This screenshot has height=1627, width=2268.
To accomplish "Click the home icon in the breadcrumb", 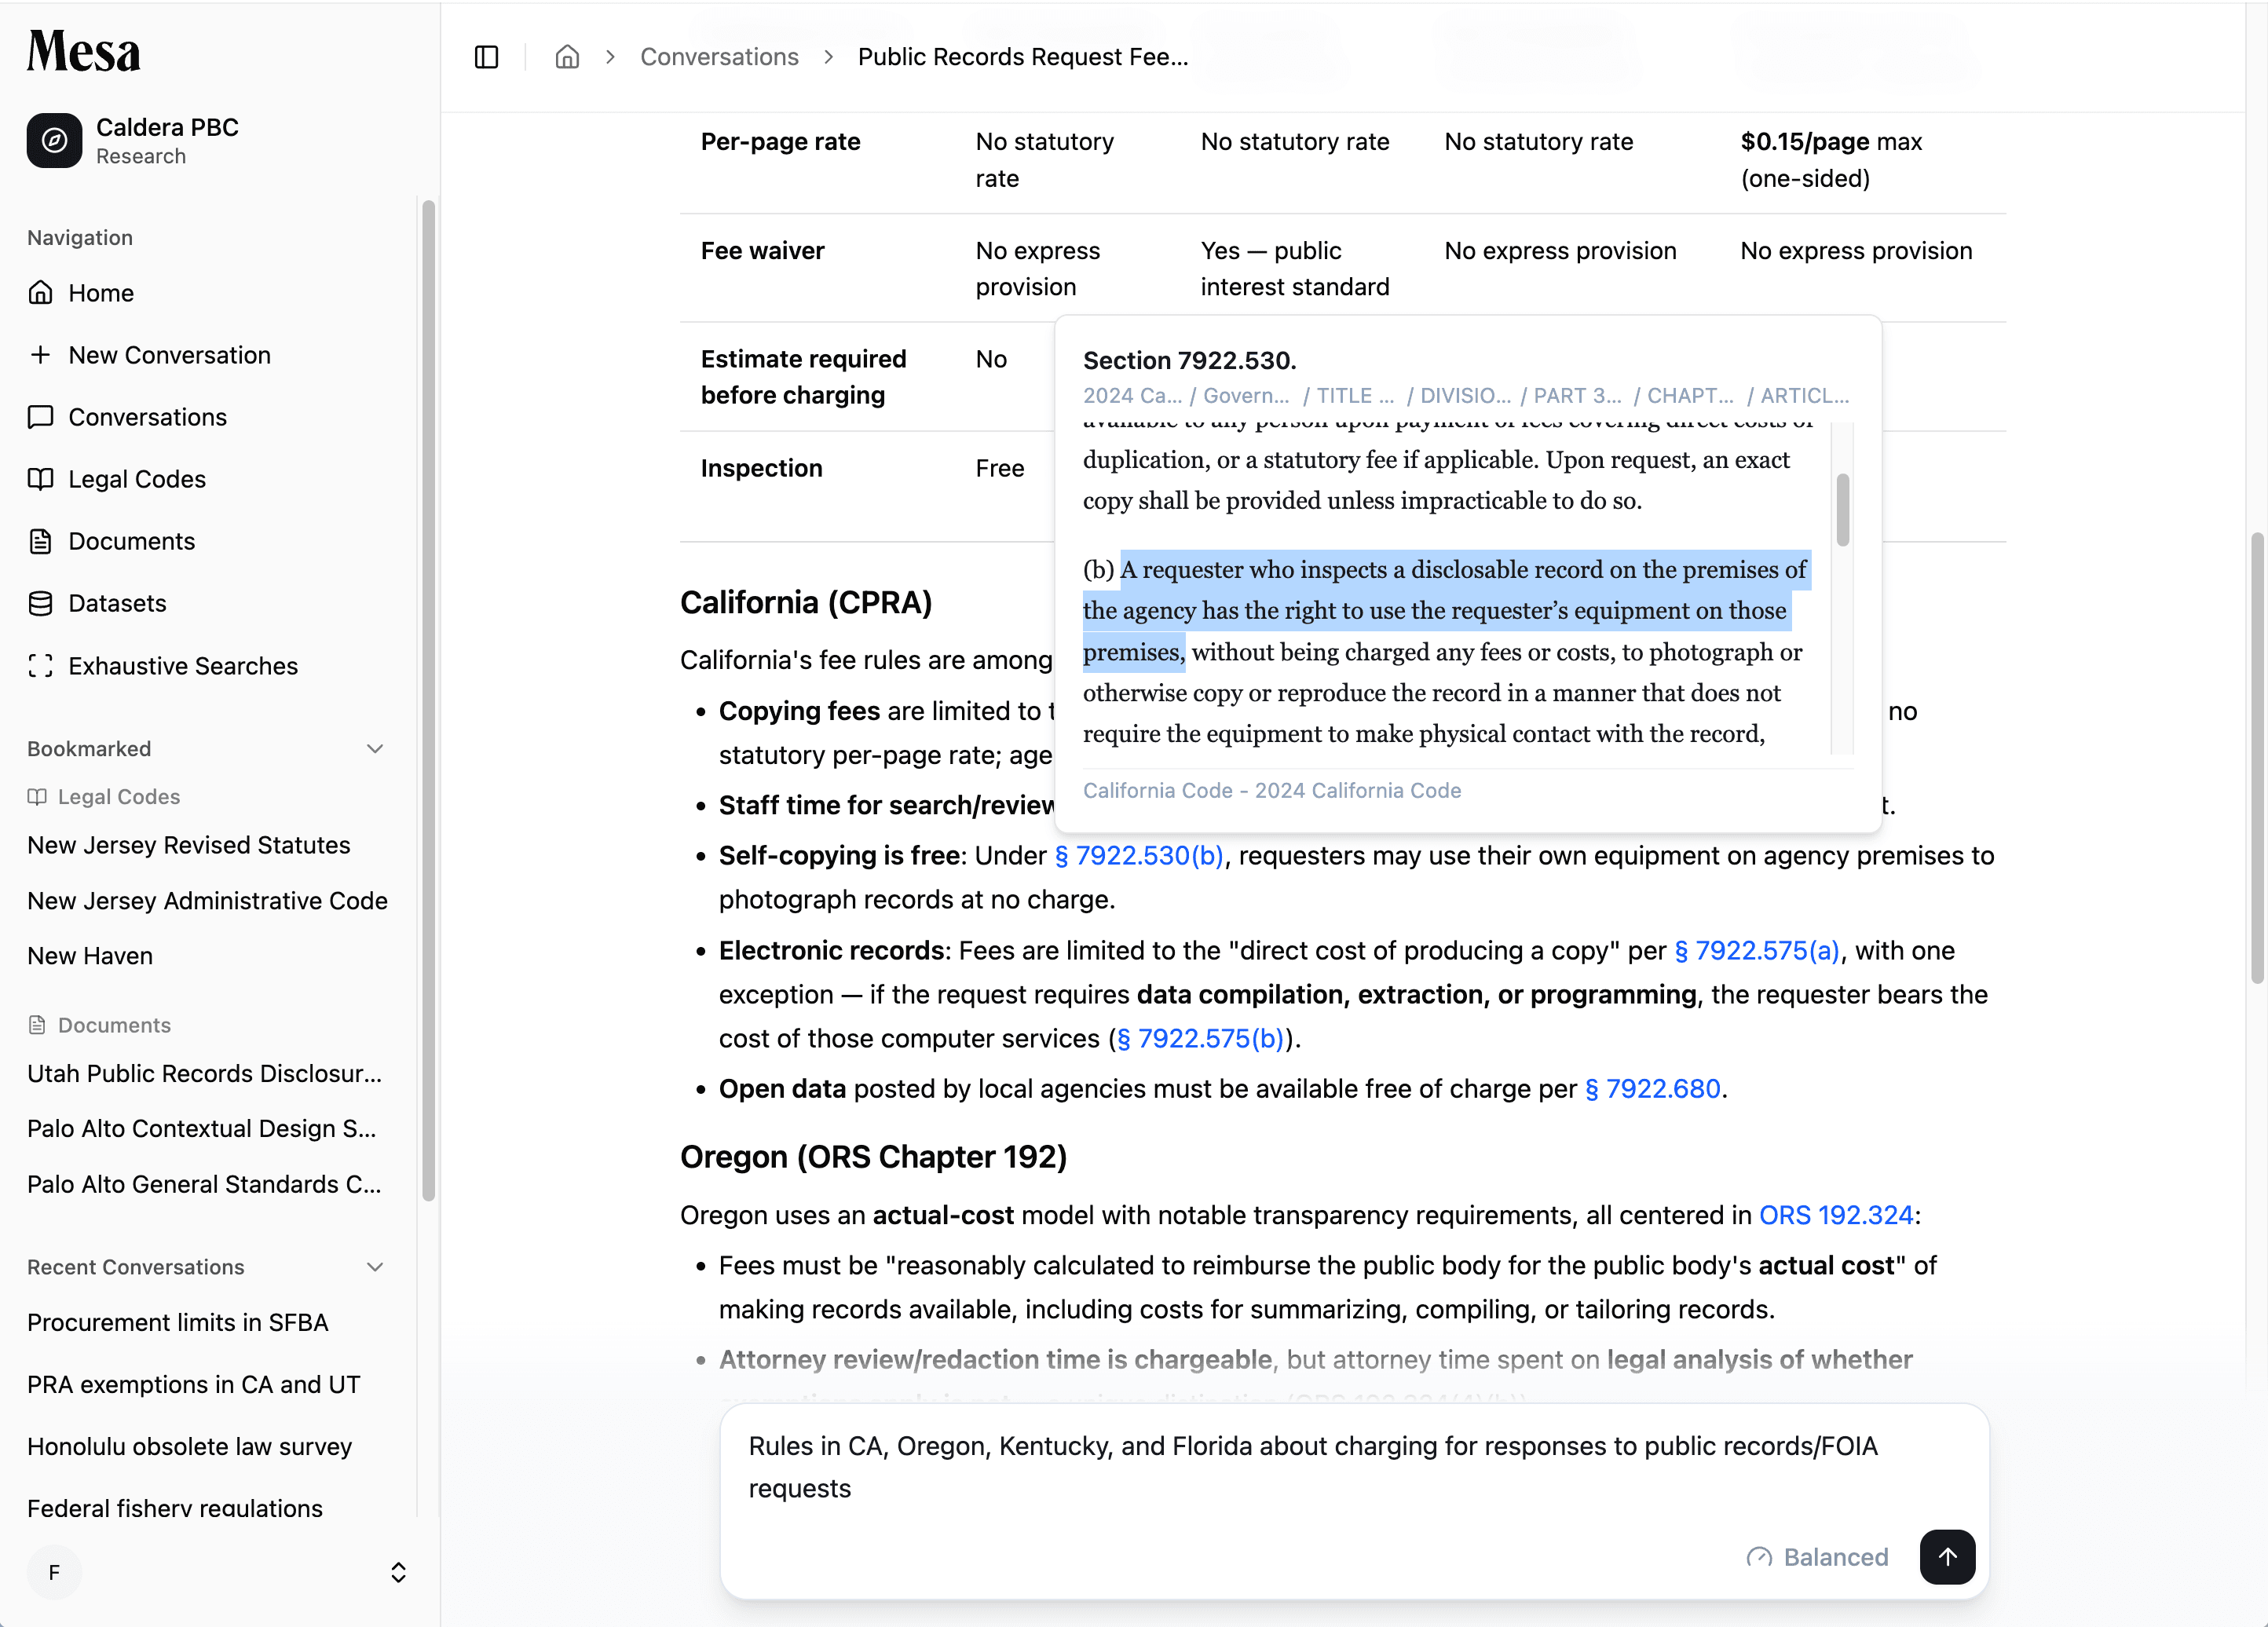I will (567, 57).
